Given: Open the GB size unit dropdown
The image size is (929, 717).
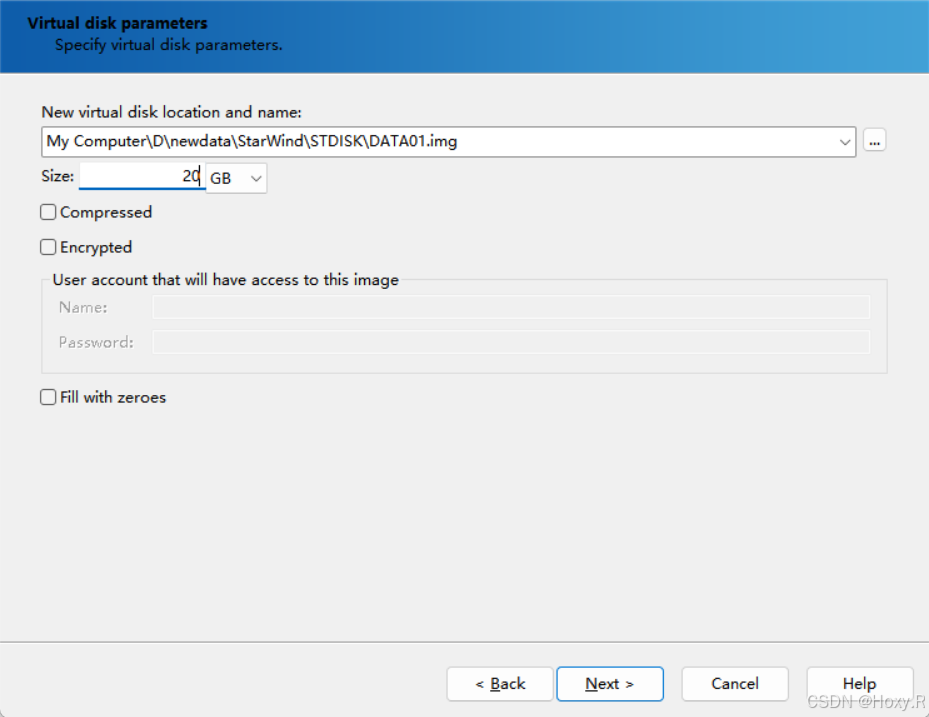Looking at the screenshot, I should click(x=236, y=178).
